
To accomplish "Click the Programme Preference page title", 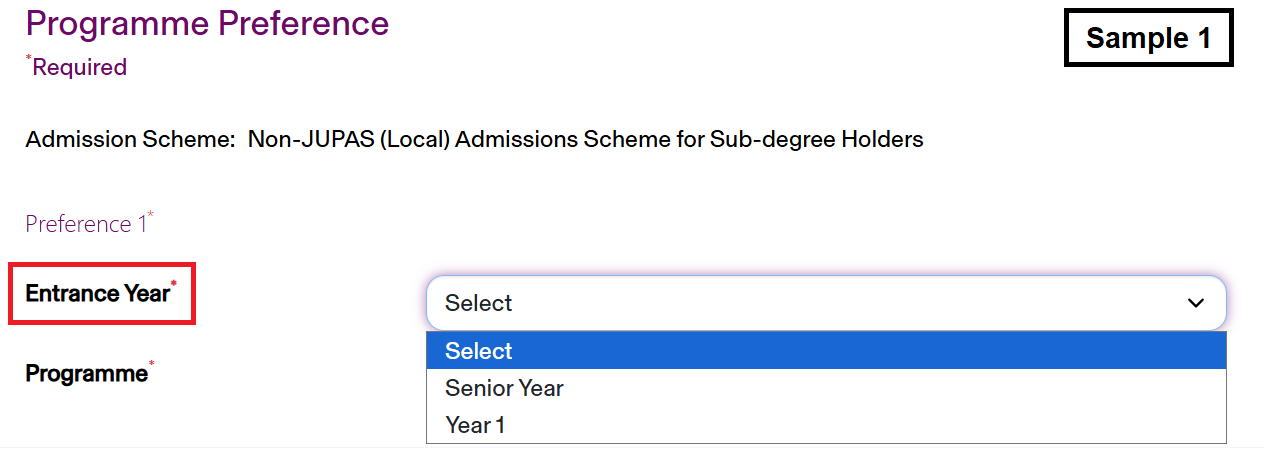I will click(x=207, y=23).
